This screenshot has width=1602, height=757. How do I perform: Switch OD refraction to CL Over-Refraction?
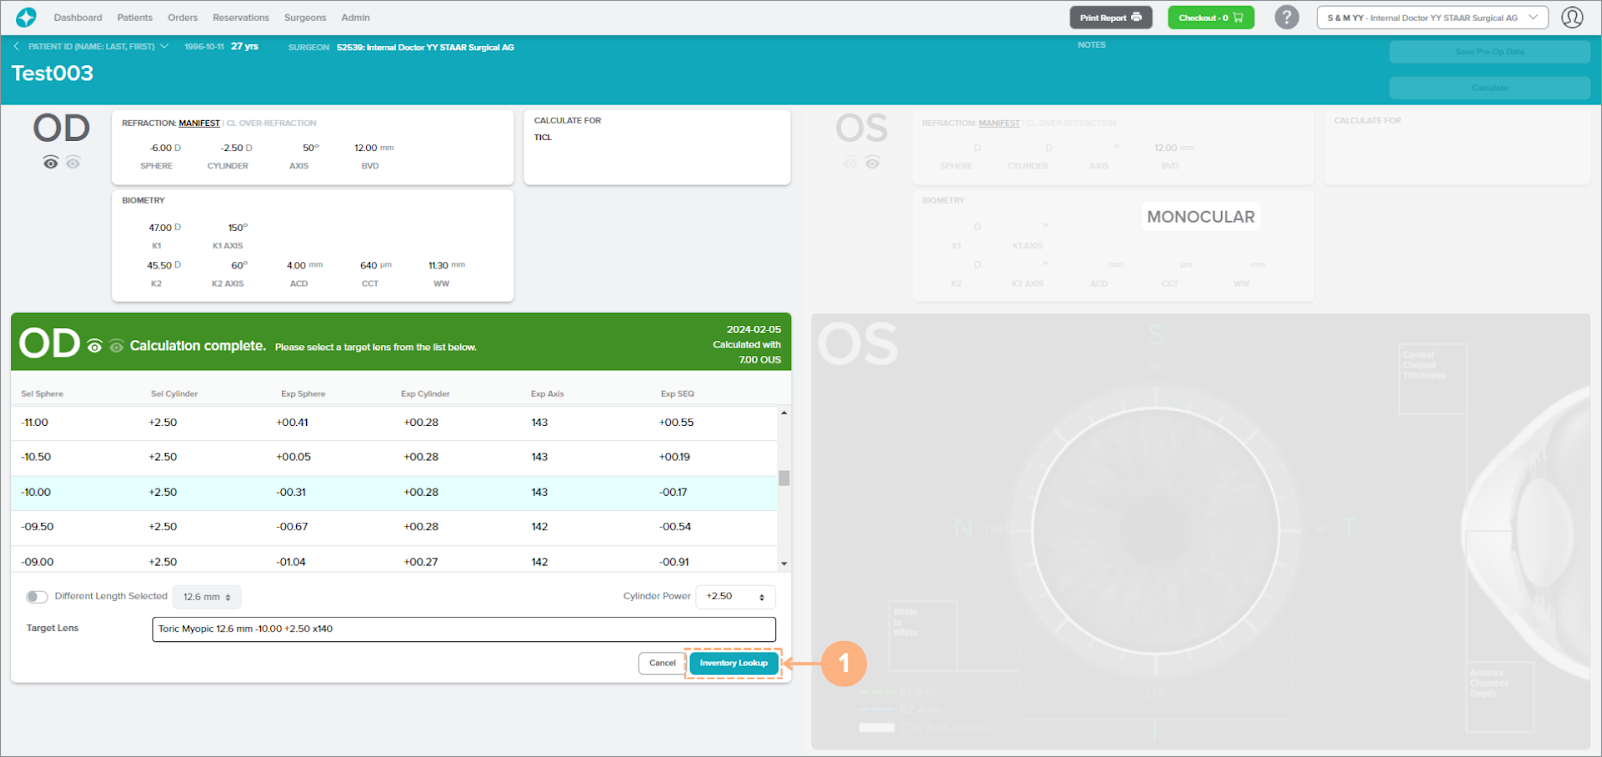(271, 123)
